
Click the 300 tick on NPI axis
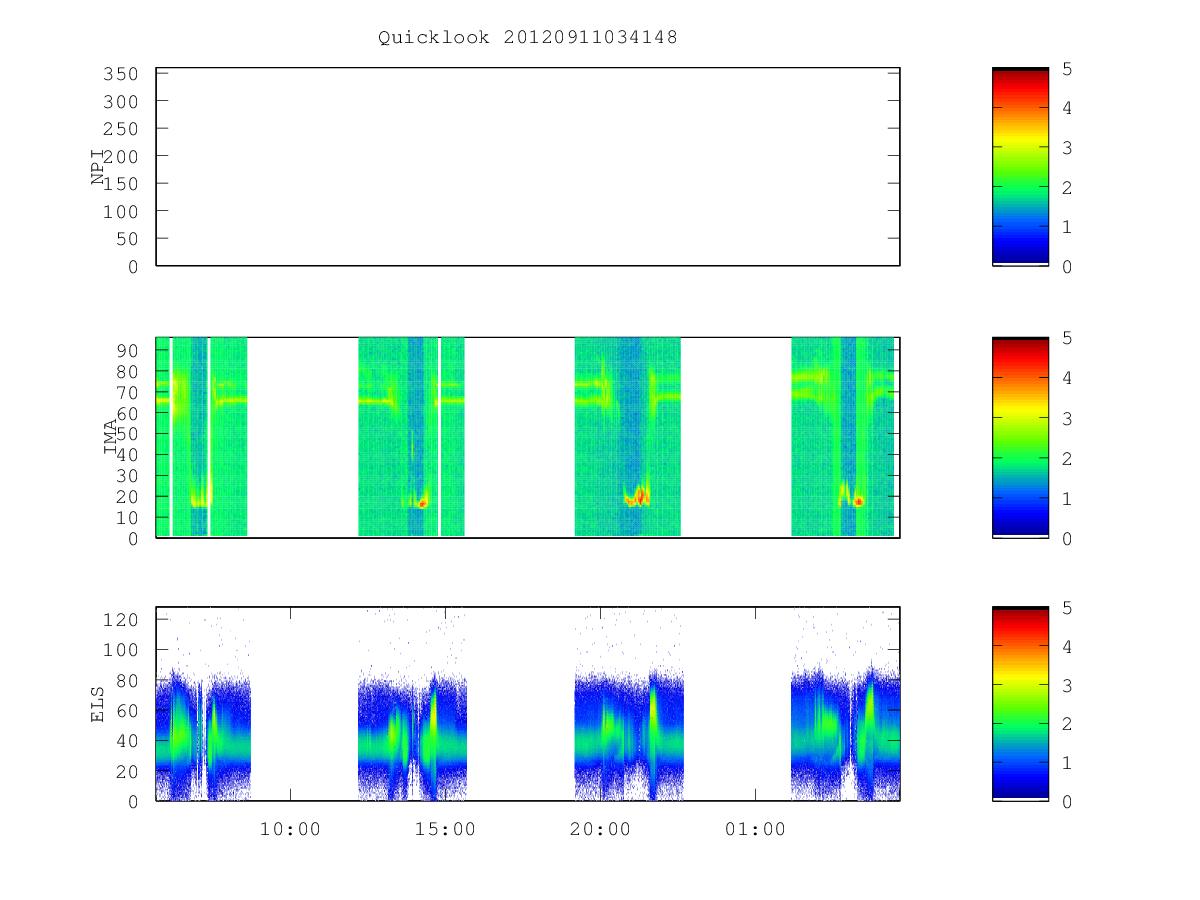pos(120,102)
